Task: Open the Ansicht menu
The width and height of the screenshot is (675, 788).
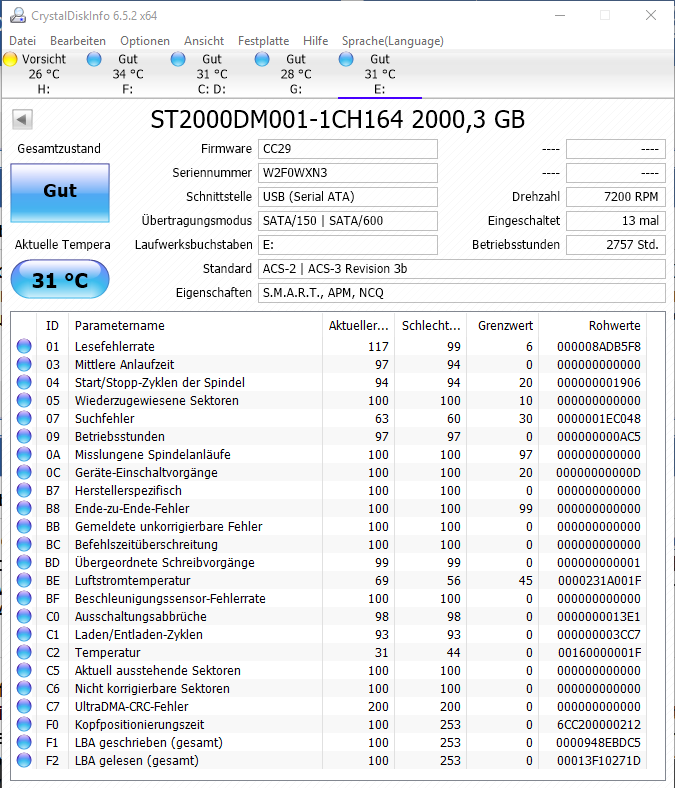Action: [204, 41]
